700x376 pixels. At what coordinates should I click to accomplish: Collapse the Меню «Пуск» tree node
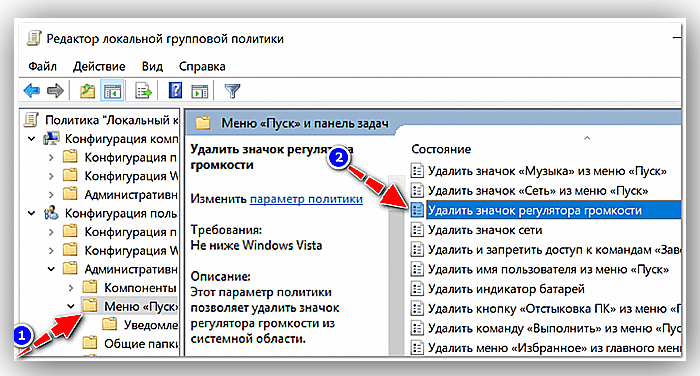point(71,306)
